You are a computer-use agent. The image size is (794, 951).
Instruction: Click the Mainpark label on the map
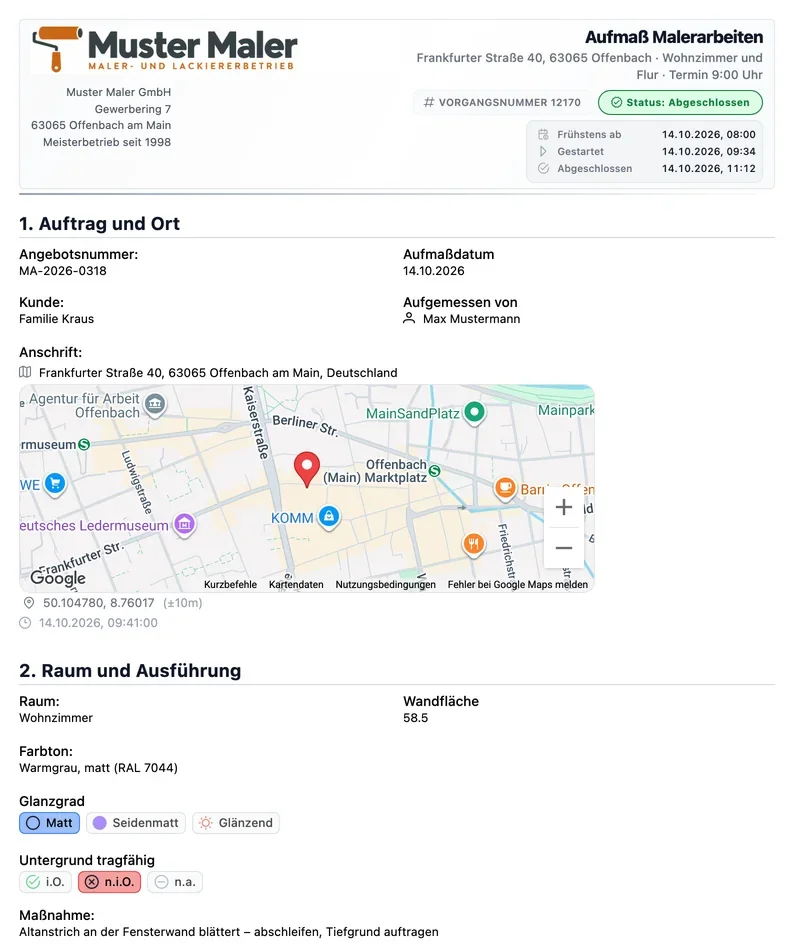point(566,411)
